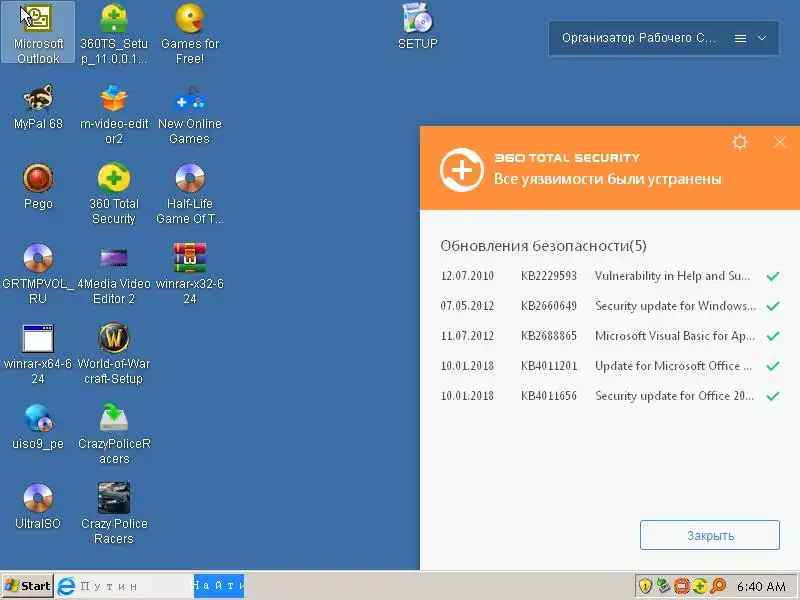Click the orange round tray icon
Image resolution: width=800 pixels, height=600 pixels.
682,586
